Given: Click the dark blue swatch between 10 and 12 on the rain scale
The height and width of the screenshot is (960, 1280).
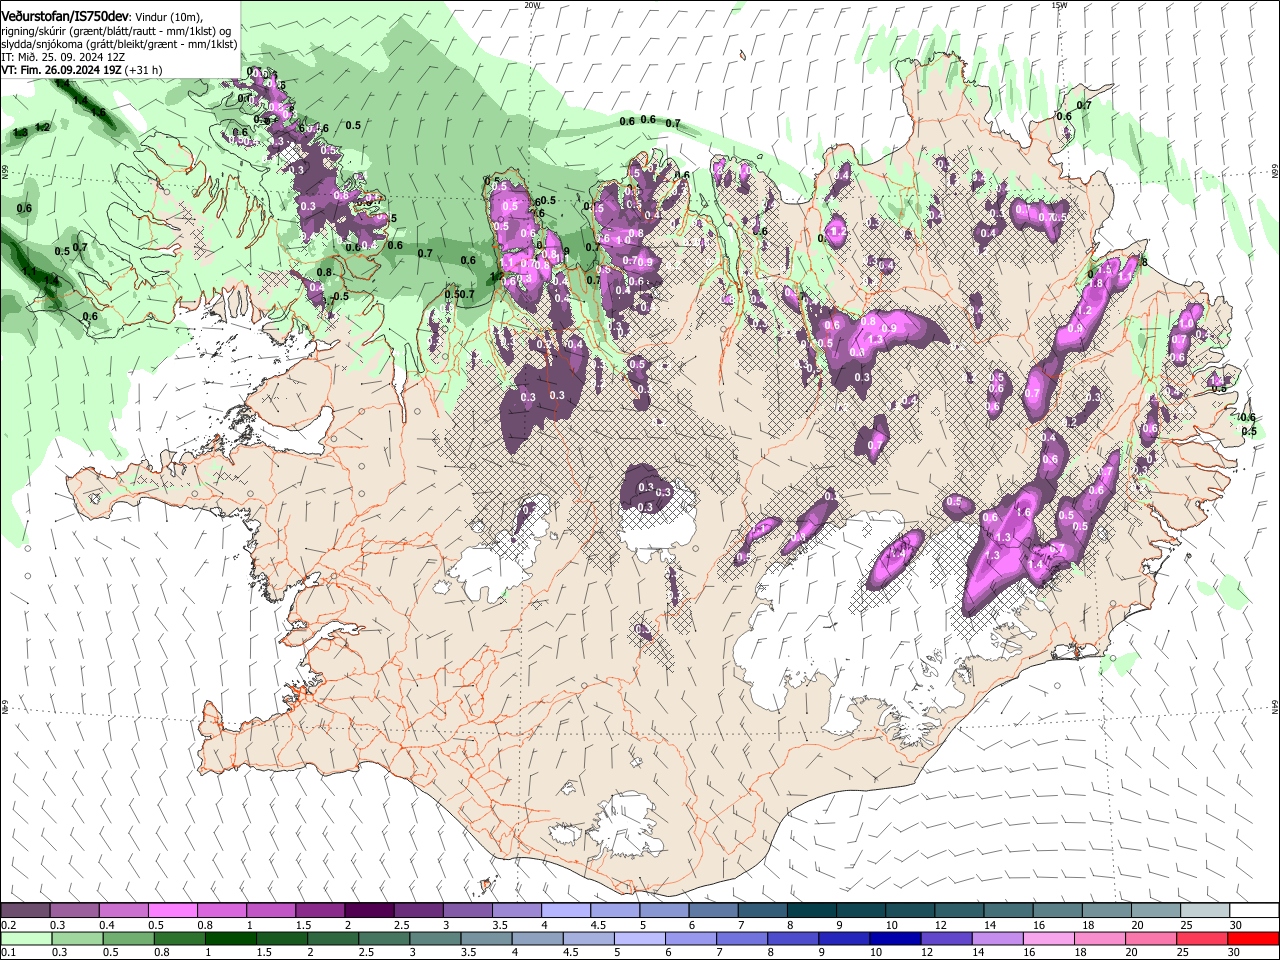Looking at the screenshot, I should pos(895,939).
